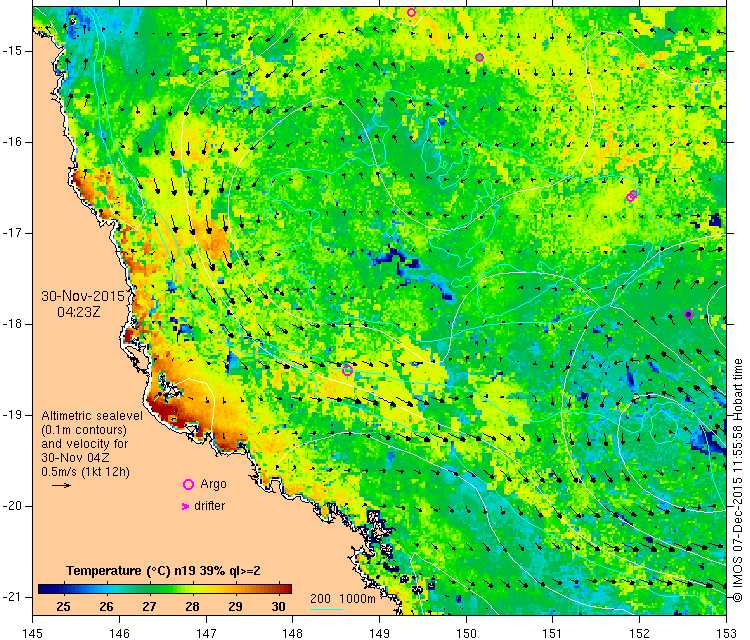Image resolution: width=750 pixels, height=640 pixels.
Task: Click the '-15' latitude axis label
Action: tap(11, 51)
